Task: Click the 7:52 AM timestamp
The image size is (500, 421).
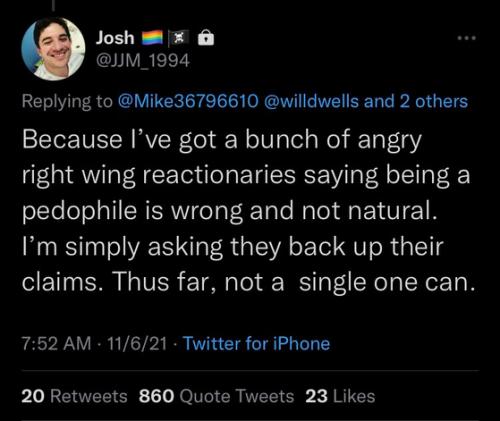Action: coord(56,344)
